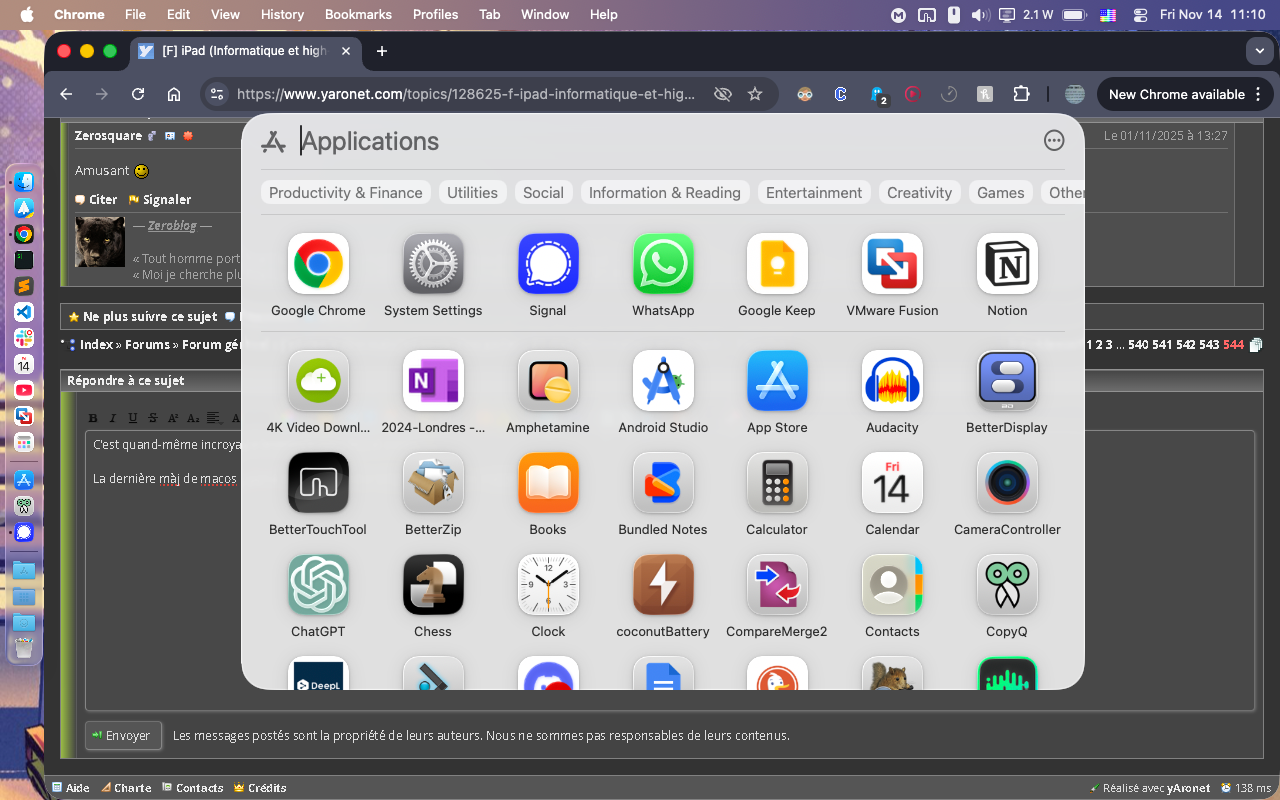
Task: Click the Envoyer button
Action: [123, 736]
